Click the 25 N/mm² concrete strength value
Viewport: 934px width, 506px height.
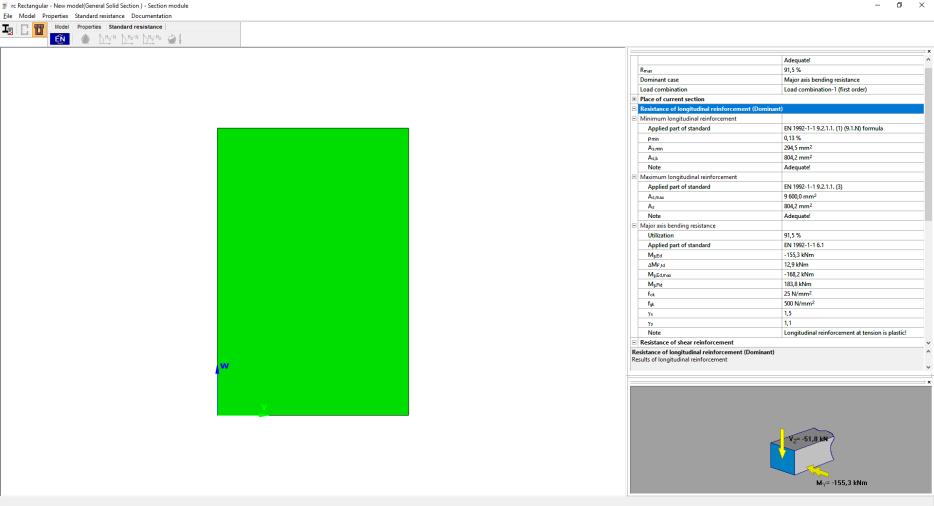click(798, 294)
